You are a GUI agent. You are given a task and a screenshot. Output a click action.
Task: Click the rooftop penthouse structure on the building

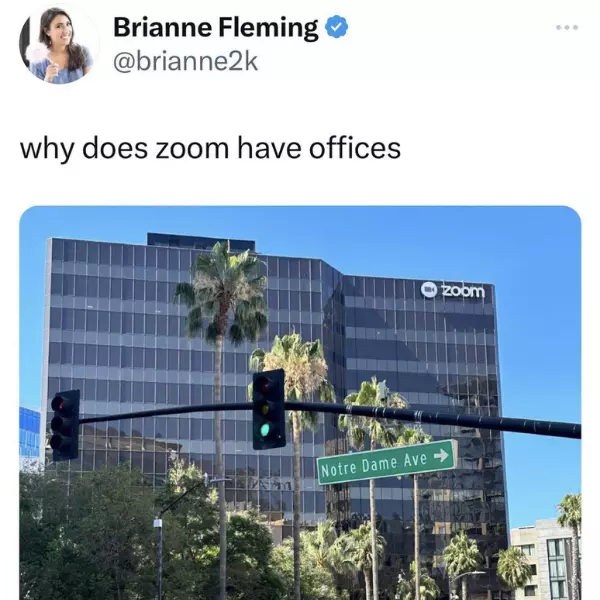201,241
